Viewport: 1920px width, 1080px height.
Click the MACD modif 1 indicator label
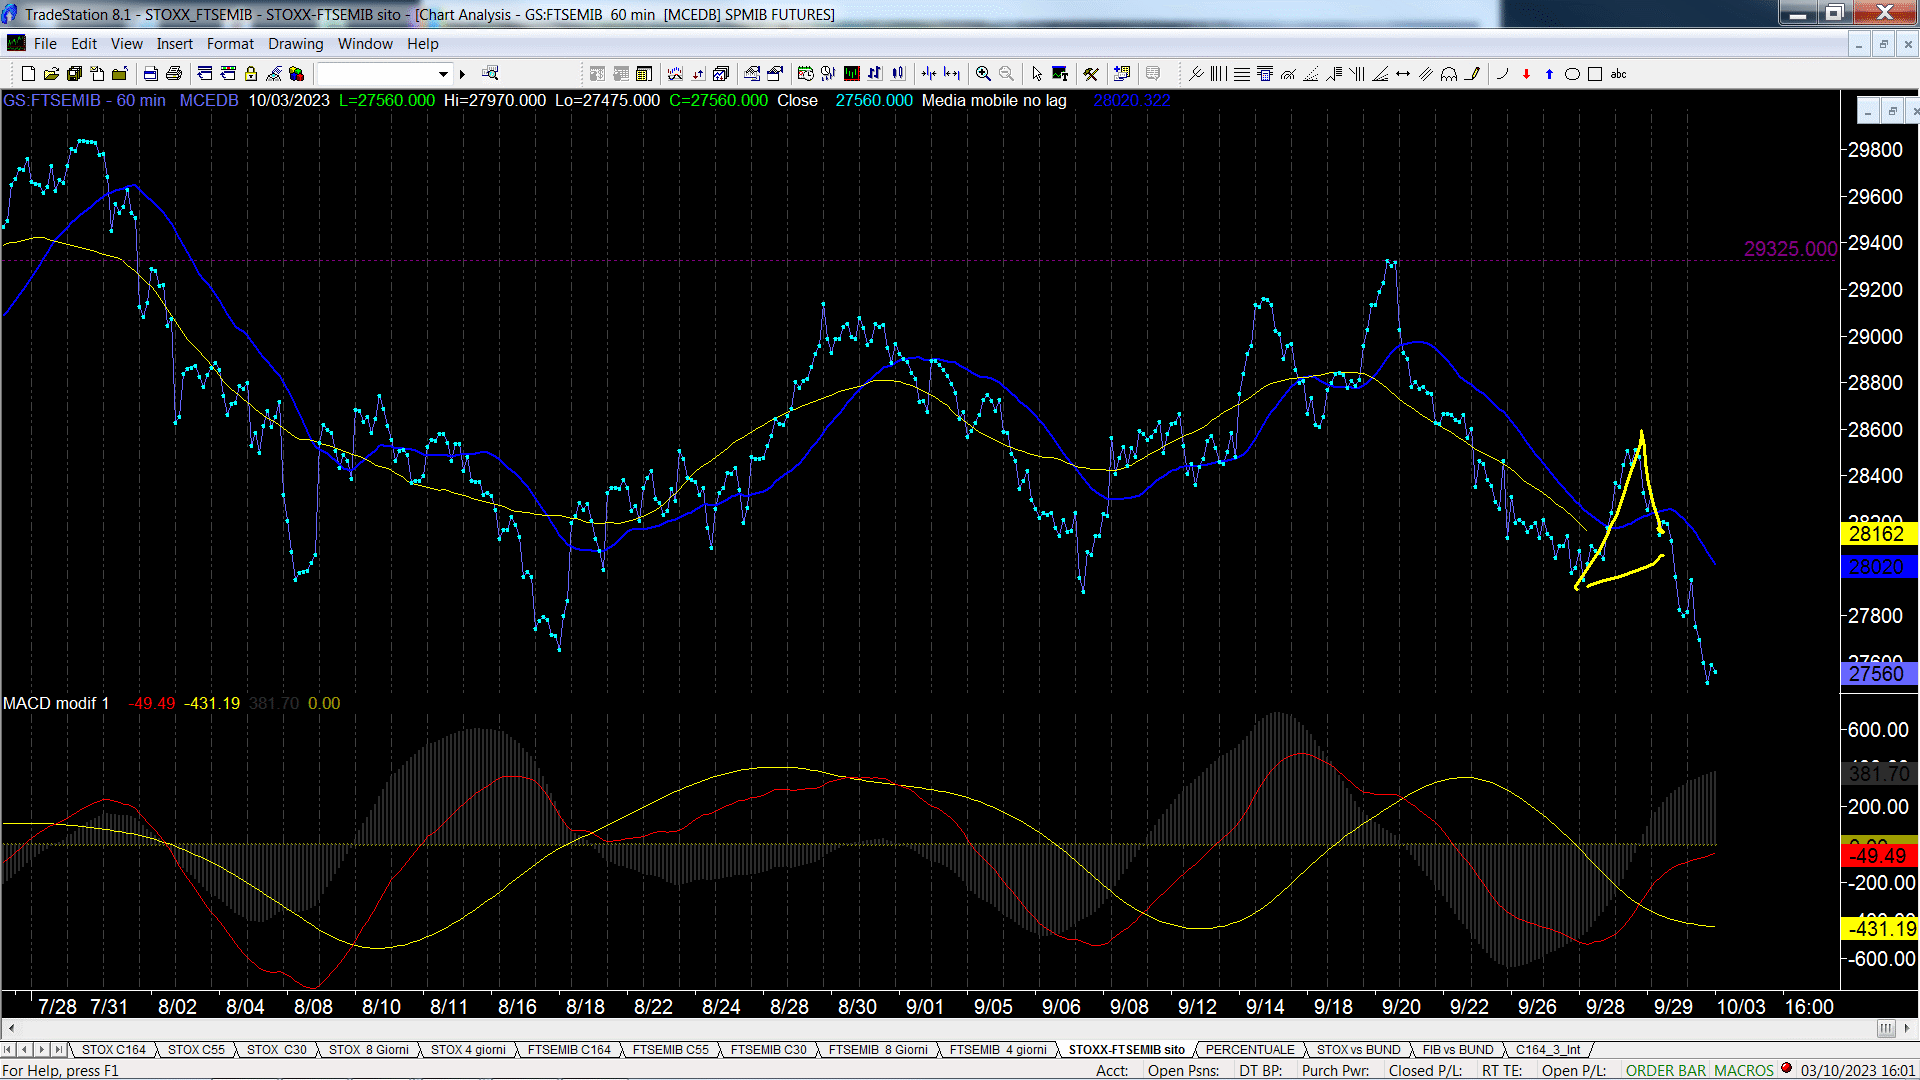click(x=56, y=703)
